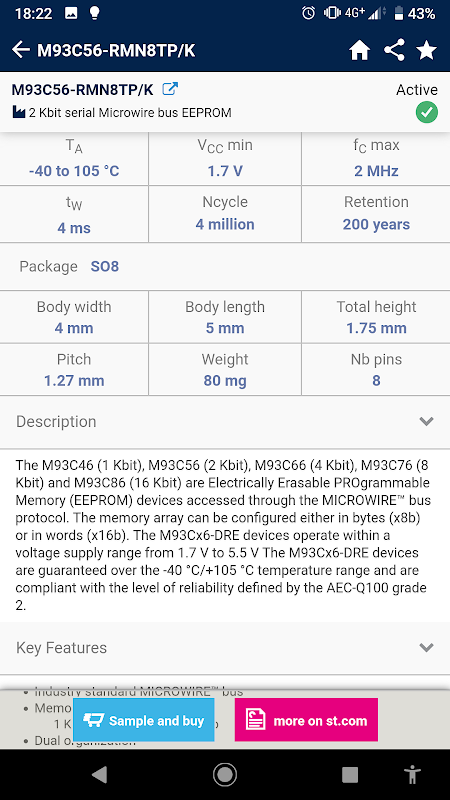Tap the Ncycle 4 million cell
This screenshot has height=800, width=450.
[x=225, y=214]
